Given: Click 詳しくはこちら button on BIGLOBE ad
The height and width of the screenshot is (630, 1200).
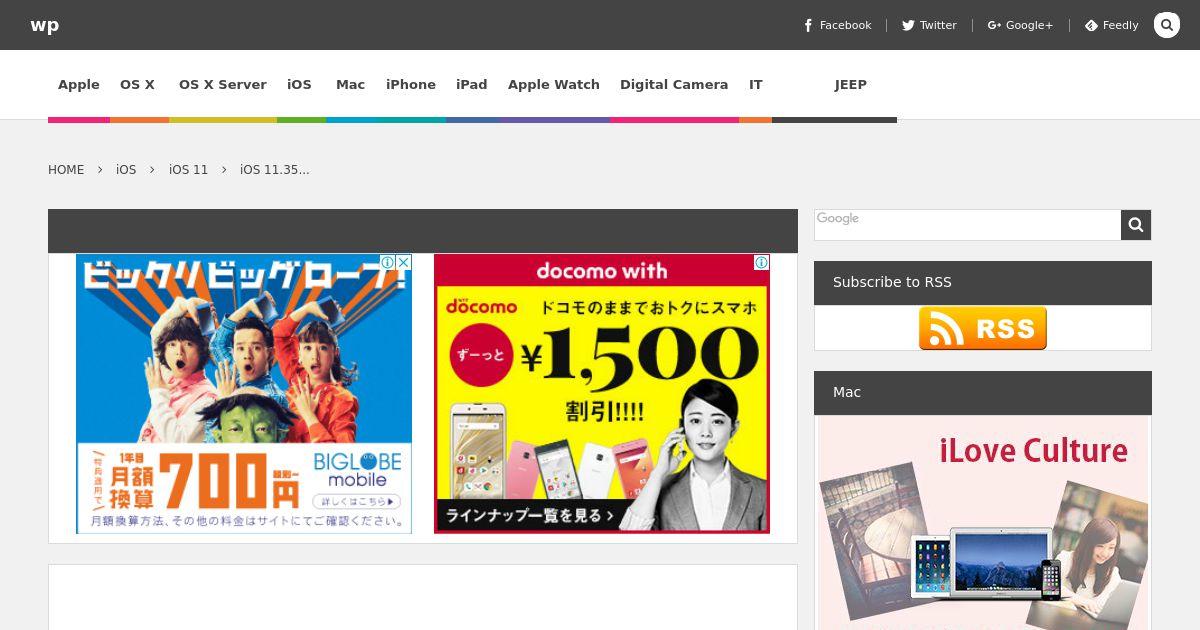Looking at the screenshot, I should click(356, 502).
